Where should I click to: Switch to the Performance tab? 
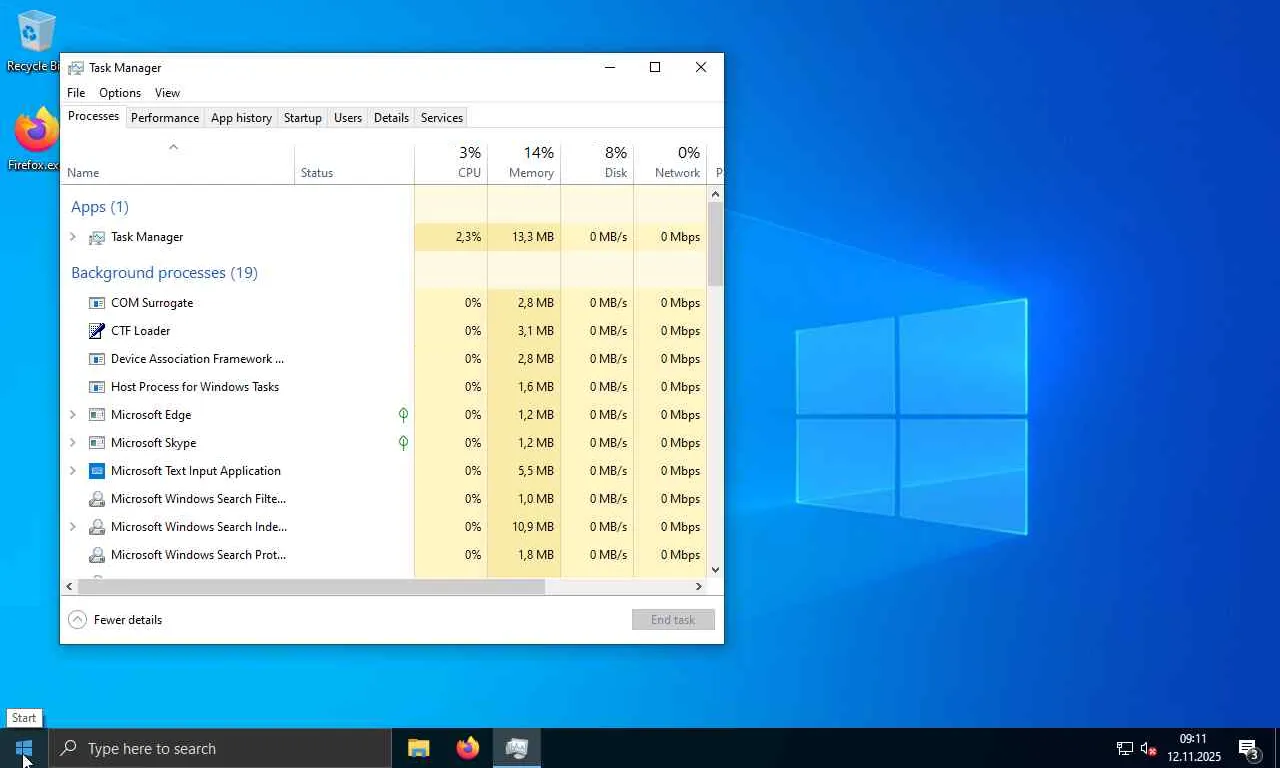[165, 118]
